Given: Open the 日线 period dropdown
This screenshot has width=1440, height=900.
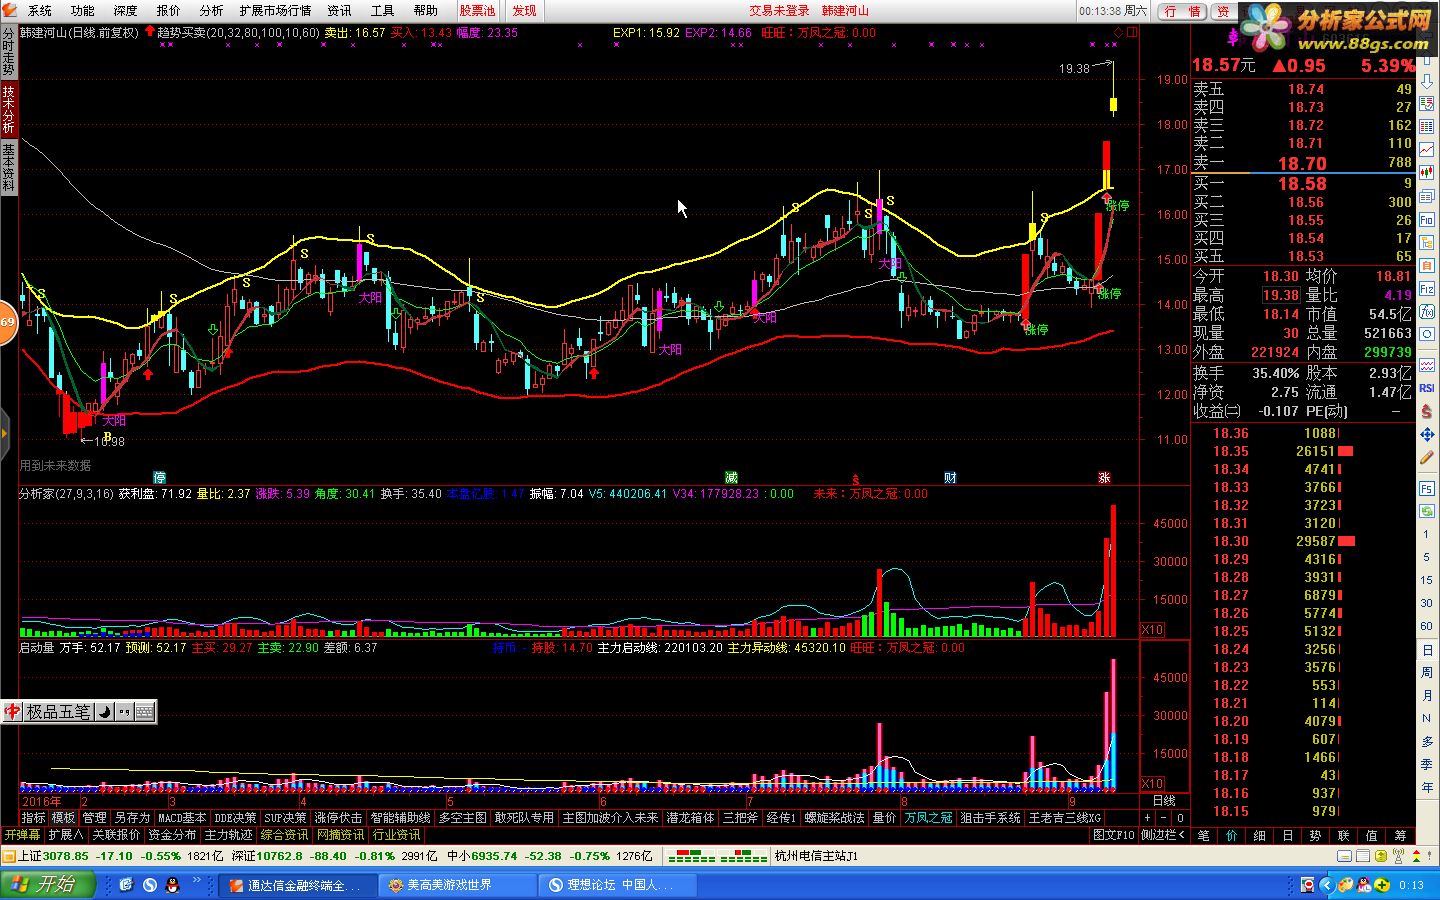Looking at the screenshot, I should coord(1165,801).
